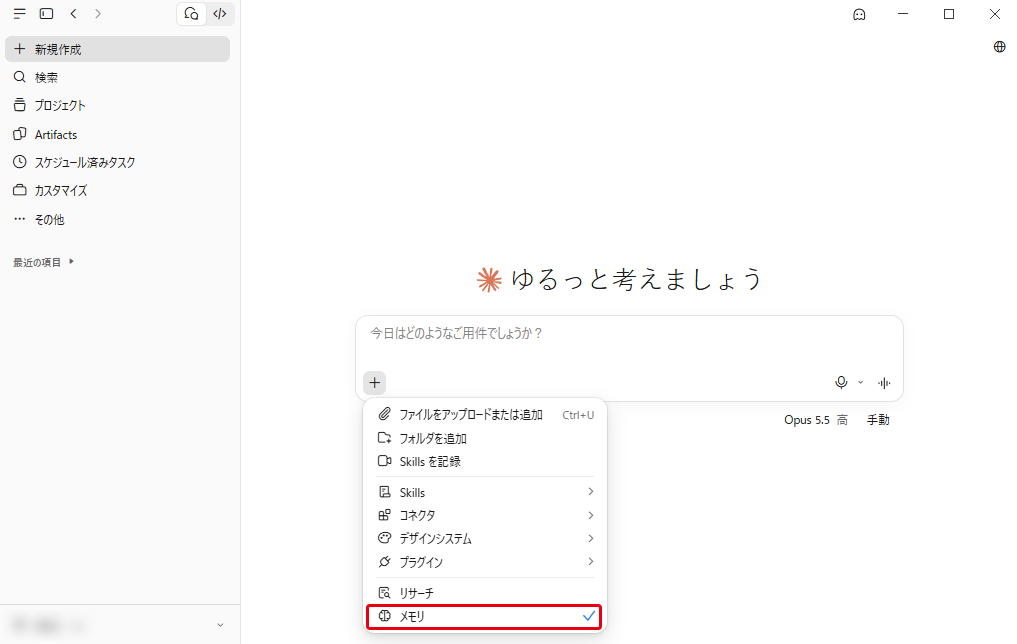Go back with the left arrow

click(x=73, y=14)
